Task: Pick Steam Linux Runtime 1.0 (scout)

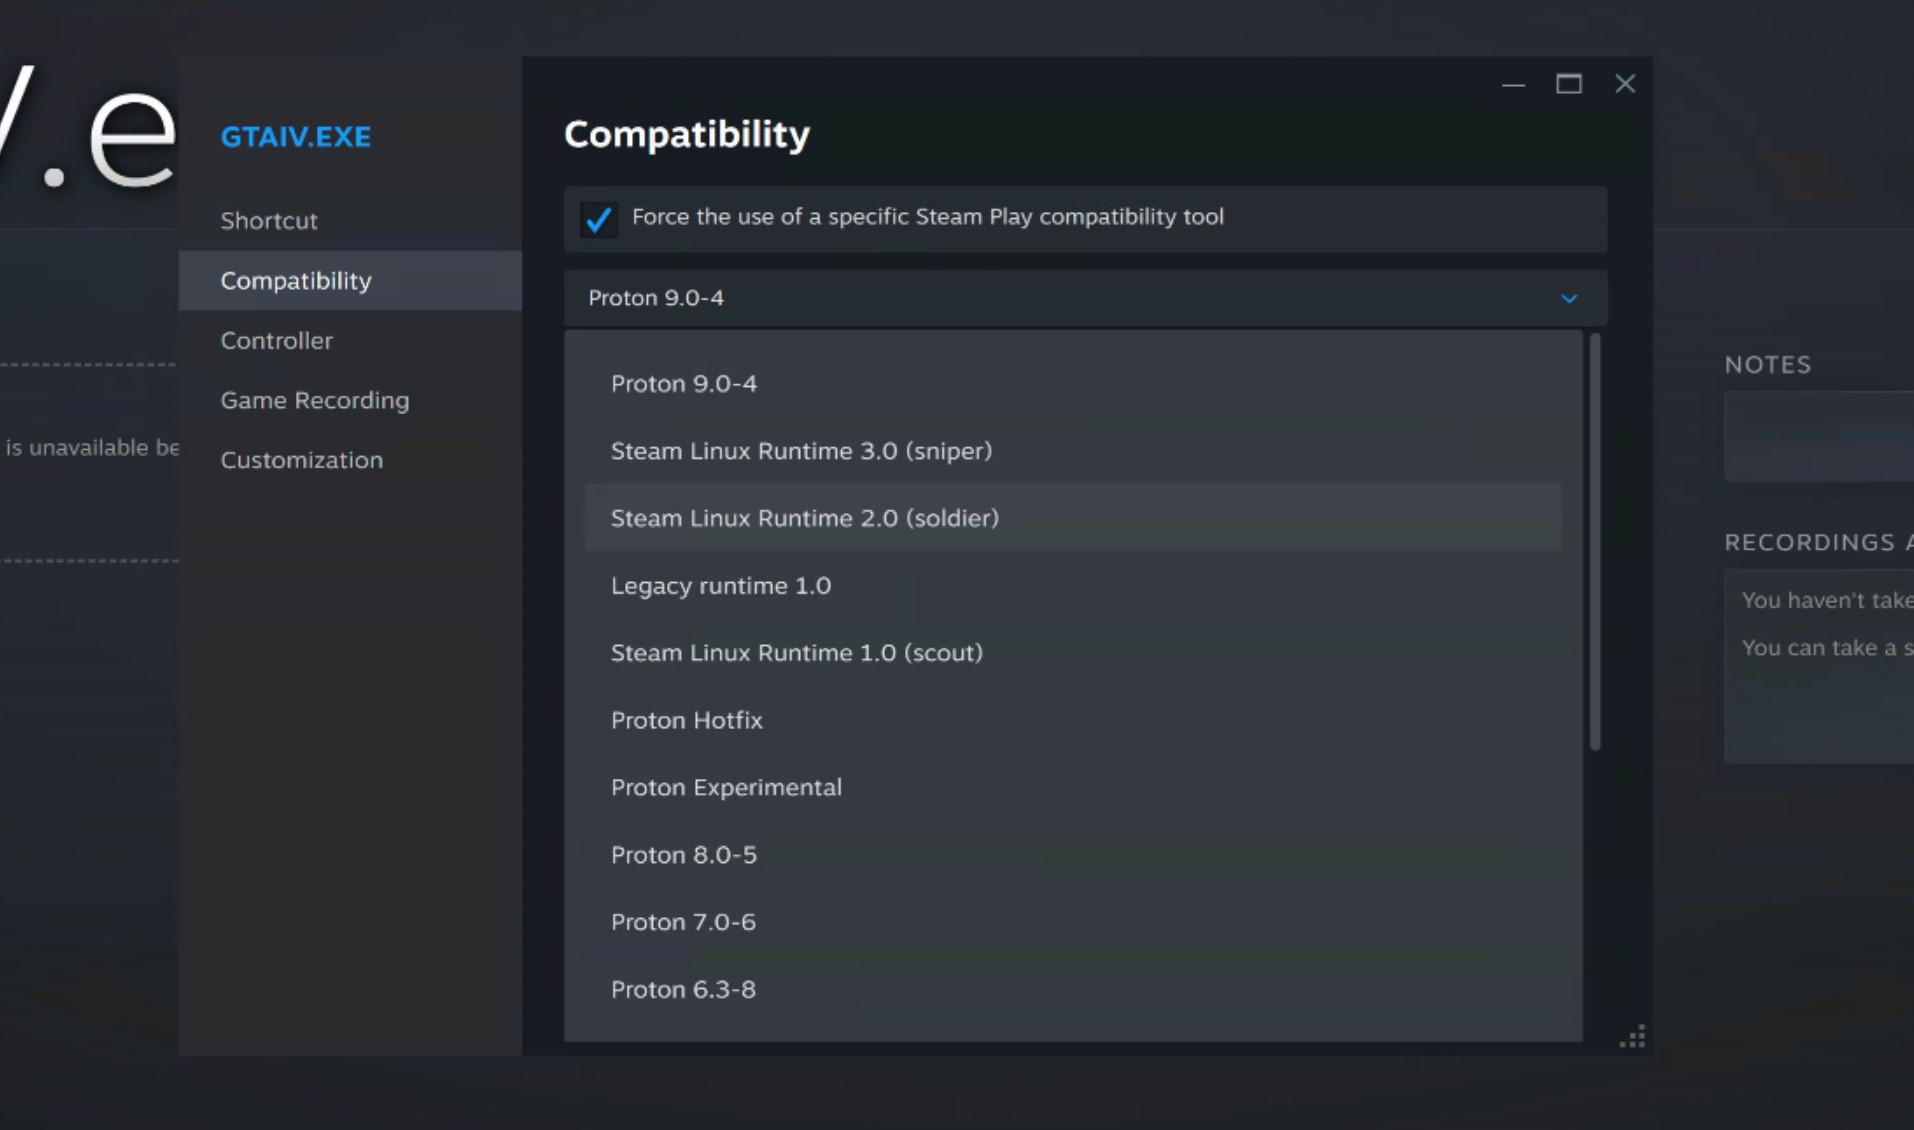Action: tap(796, 653)
